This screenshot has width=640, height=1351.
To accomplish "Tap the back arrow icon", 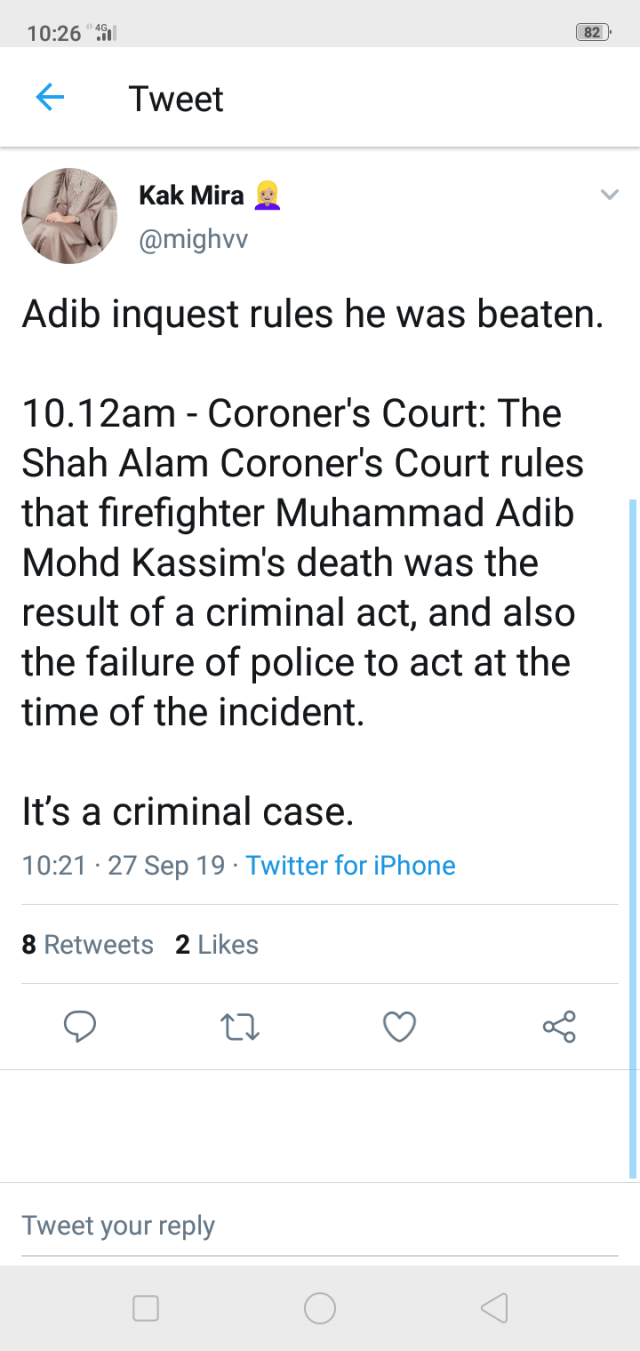I will coord(49,98).
